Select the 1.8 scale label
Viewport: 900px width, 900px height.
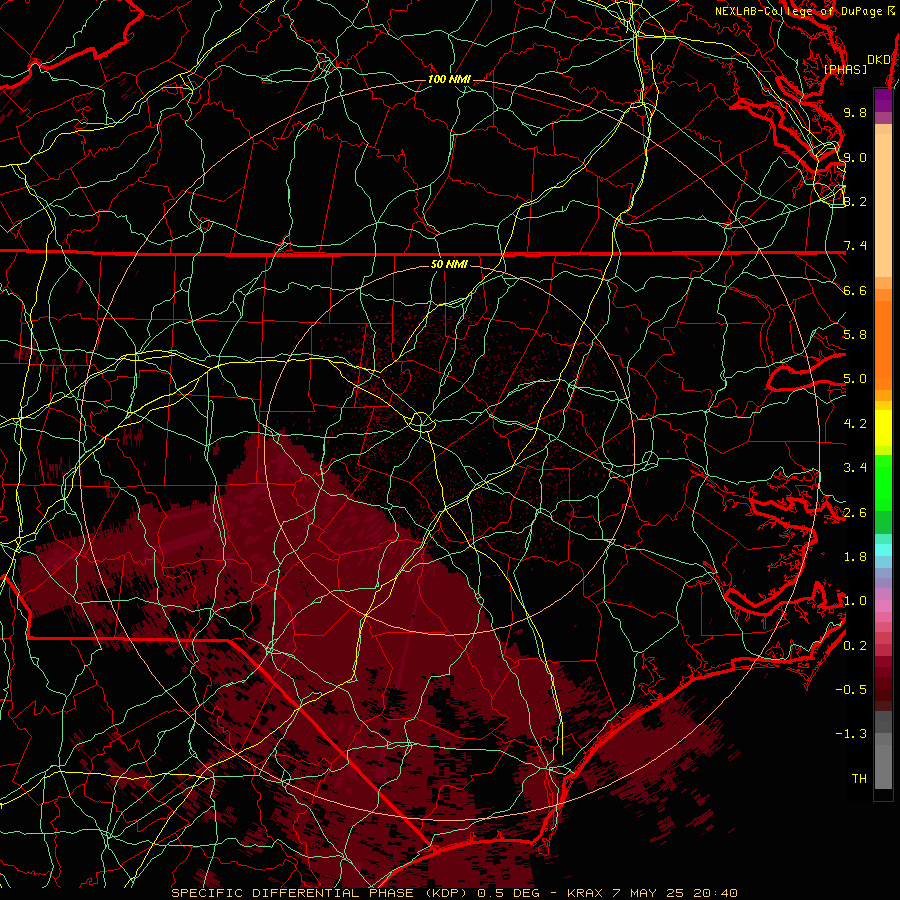pyautogui.click(x=855, y=557)
